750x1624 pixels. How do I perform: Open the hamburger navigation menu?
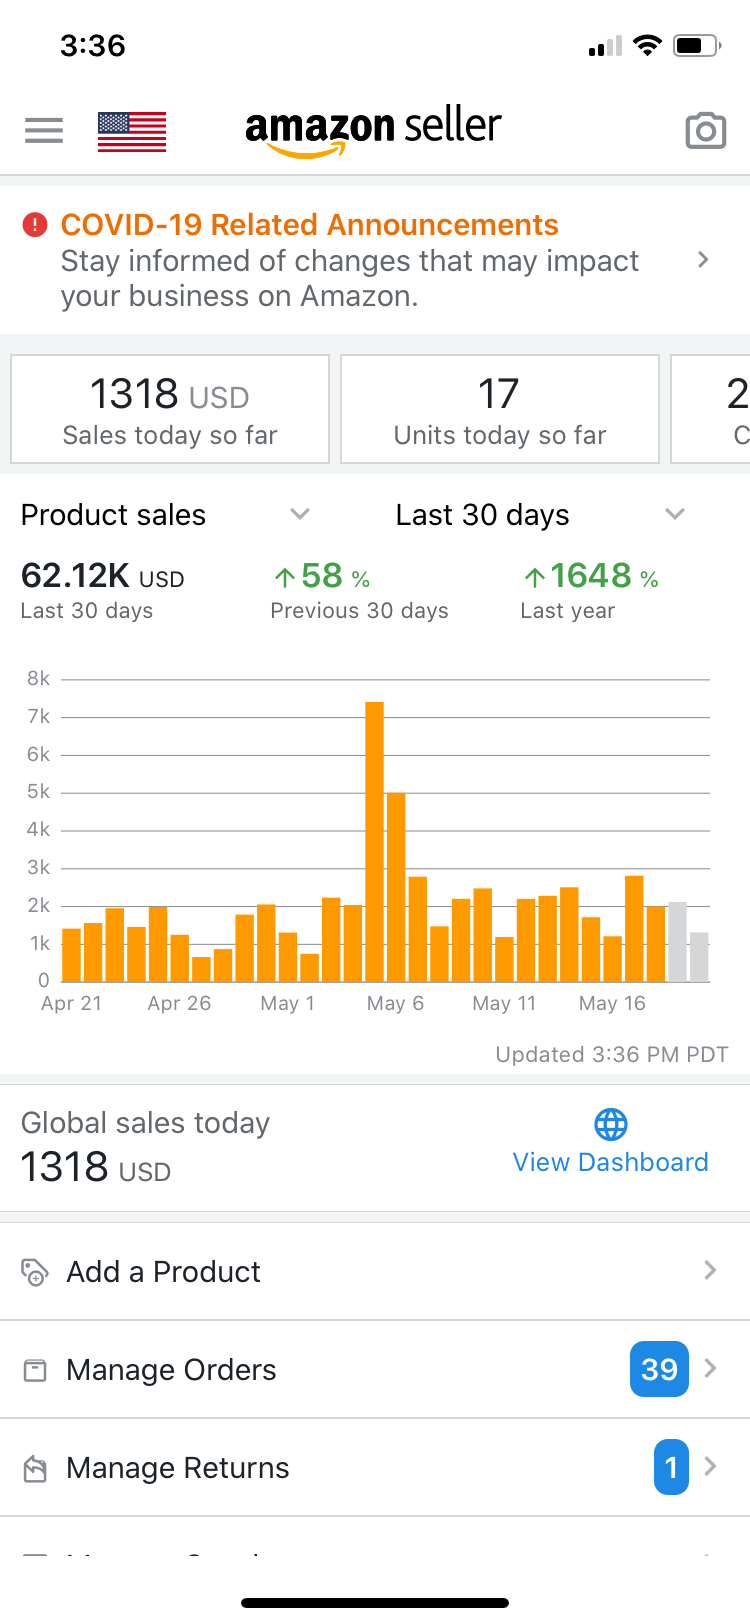click(x=44, y=130)
